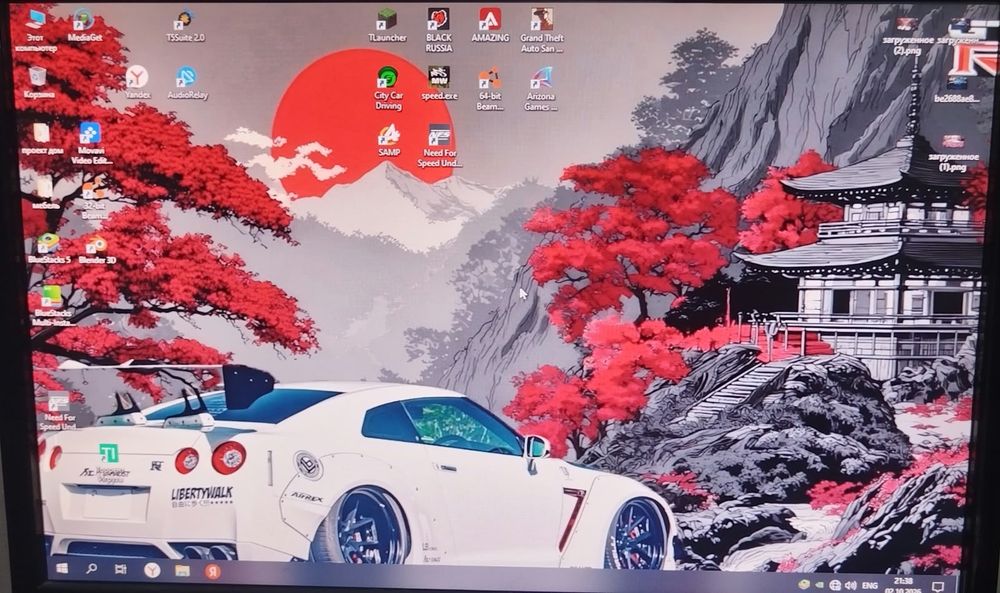
Task: Select the мебель file icon
Action: [x=45, y=194]
